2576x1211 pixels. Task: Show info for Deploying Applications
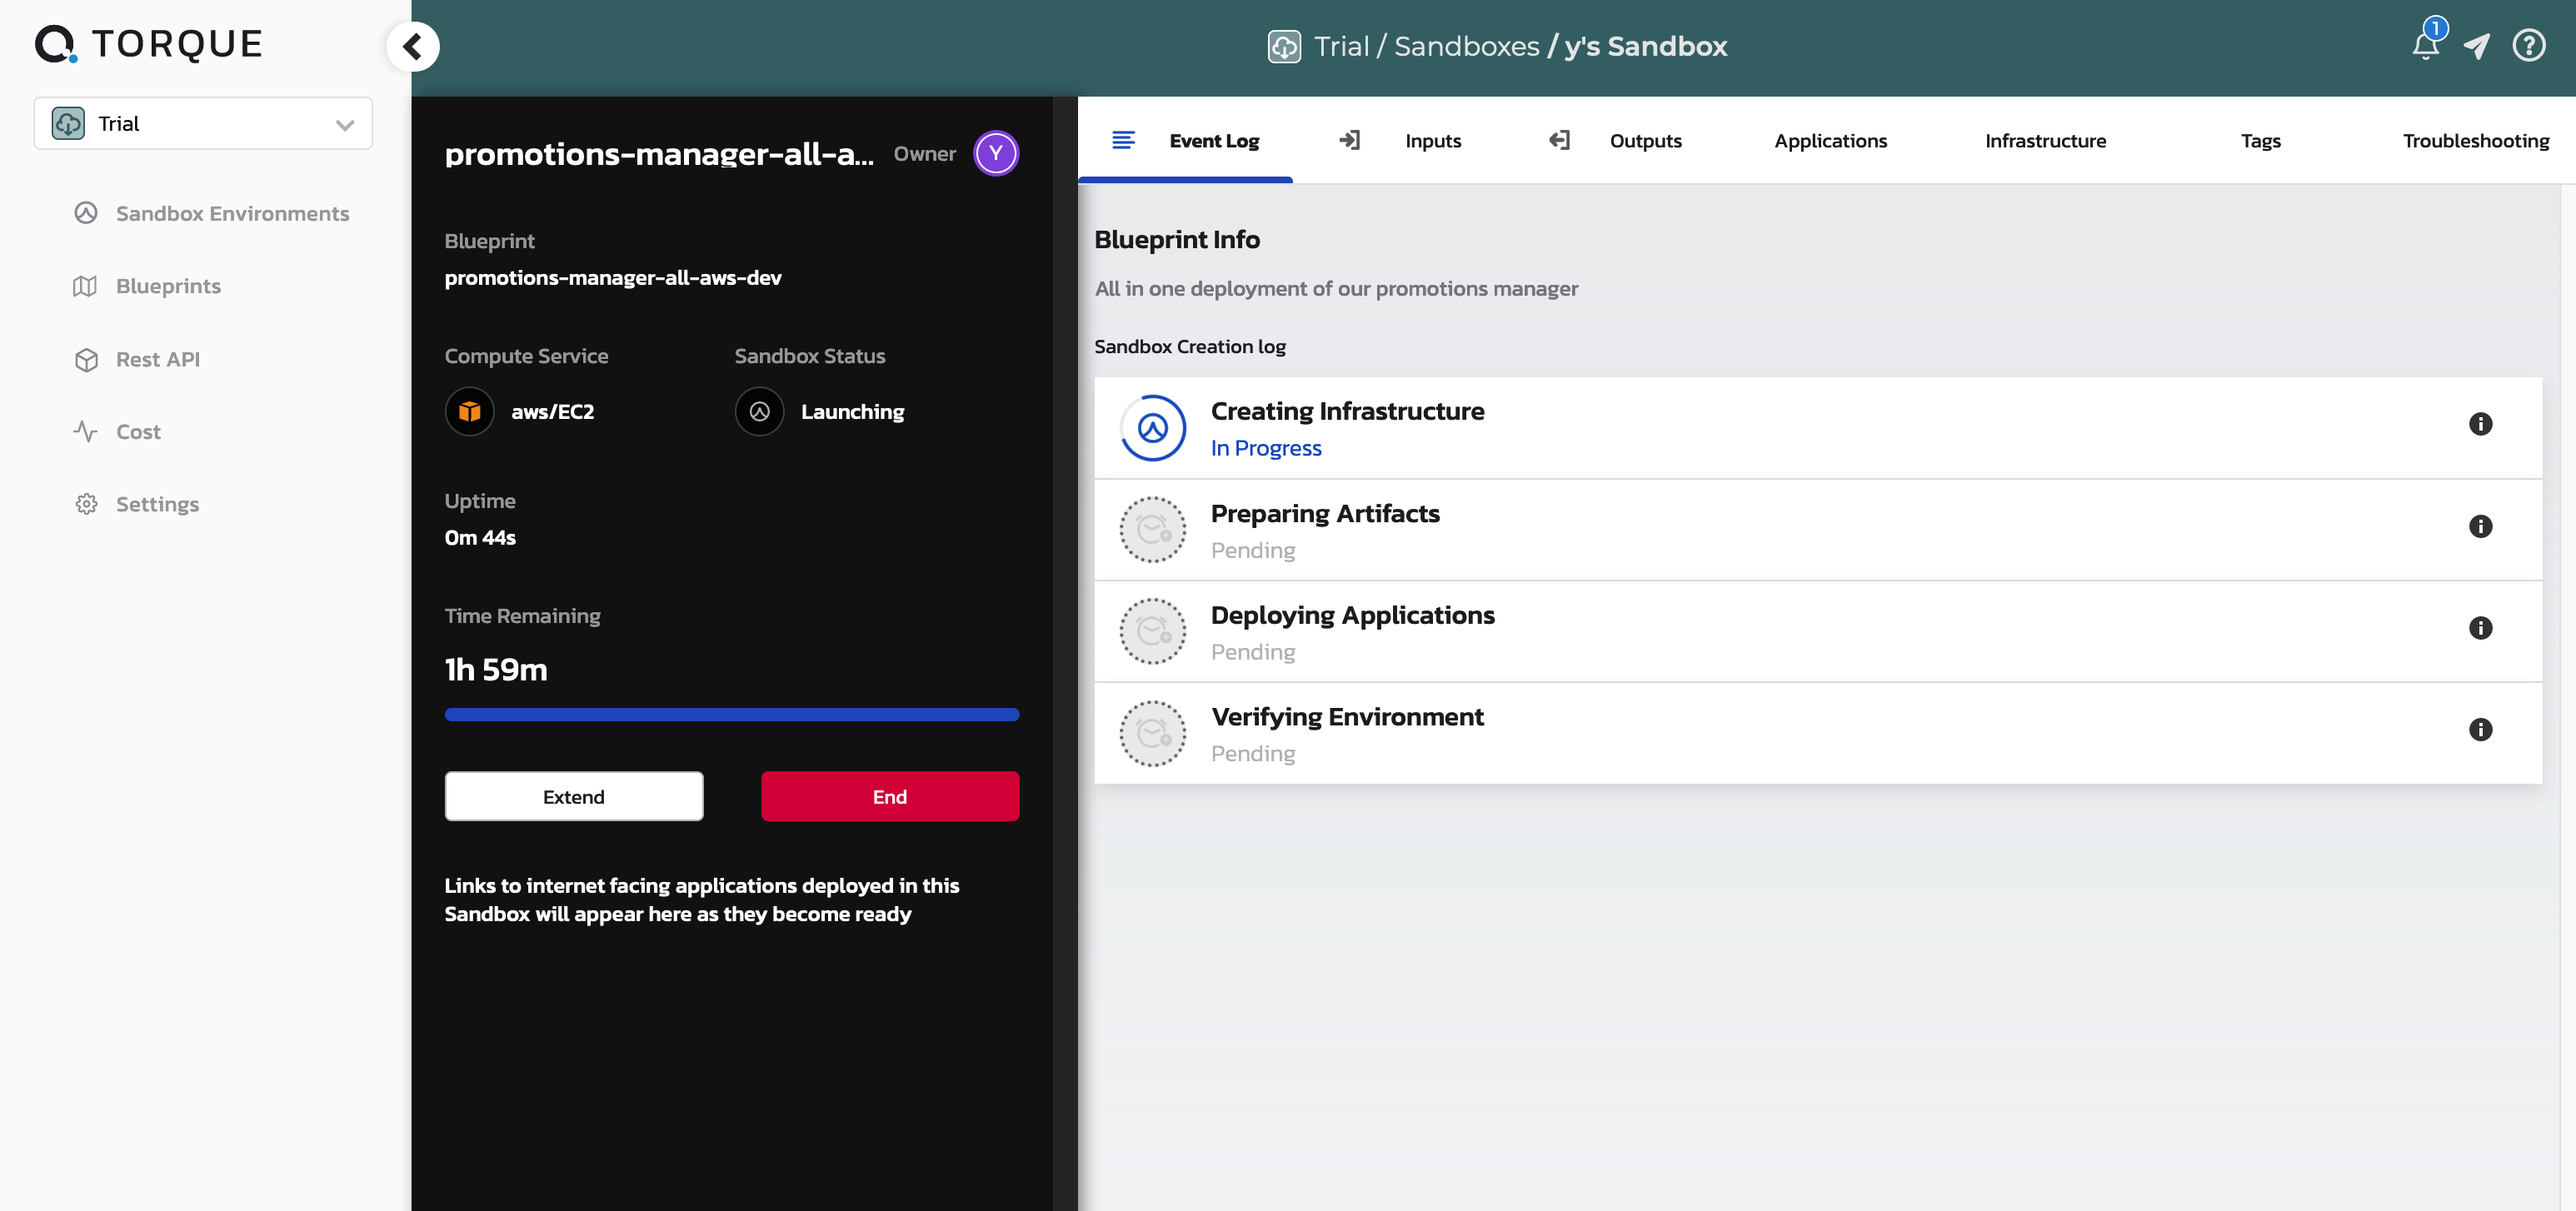point(2481,628)
